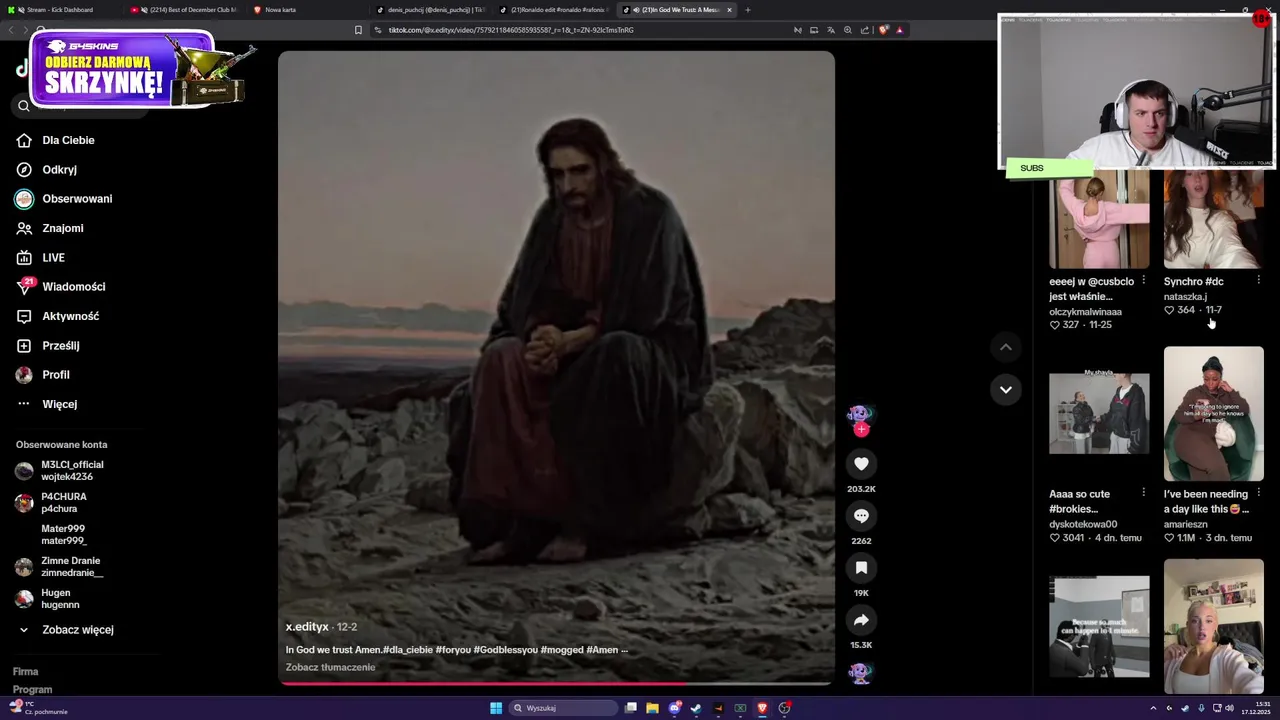Follow x.edityx via the red plus badge
1280x720 pixels.
click(861, 430)
